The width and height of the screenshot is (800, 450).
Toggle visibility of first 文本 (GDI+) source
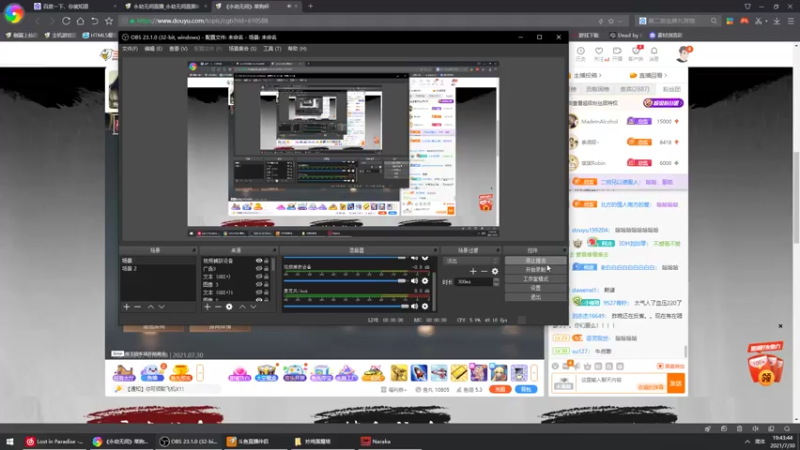pos(259,277)
